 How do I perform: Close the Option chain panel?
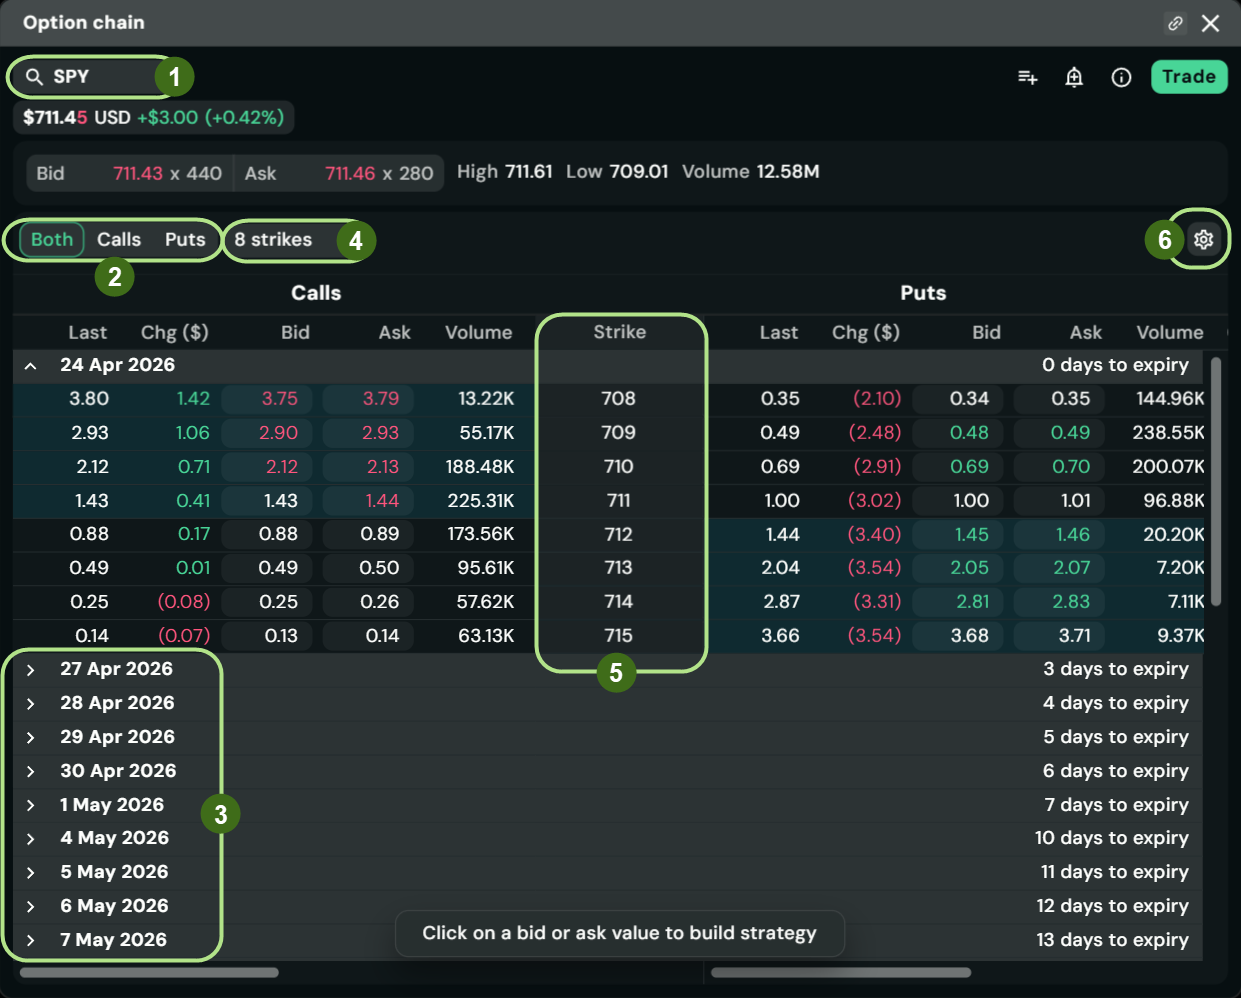pyautogui.click(x=1211, y=23)
